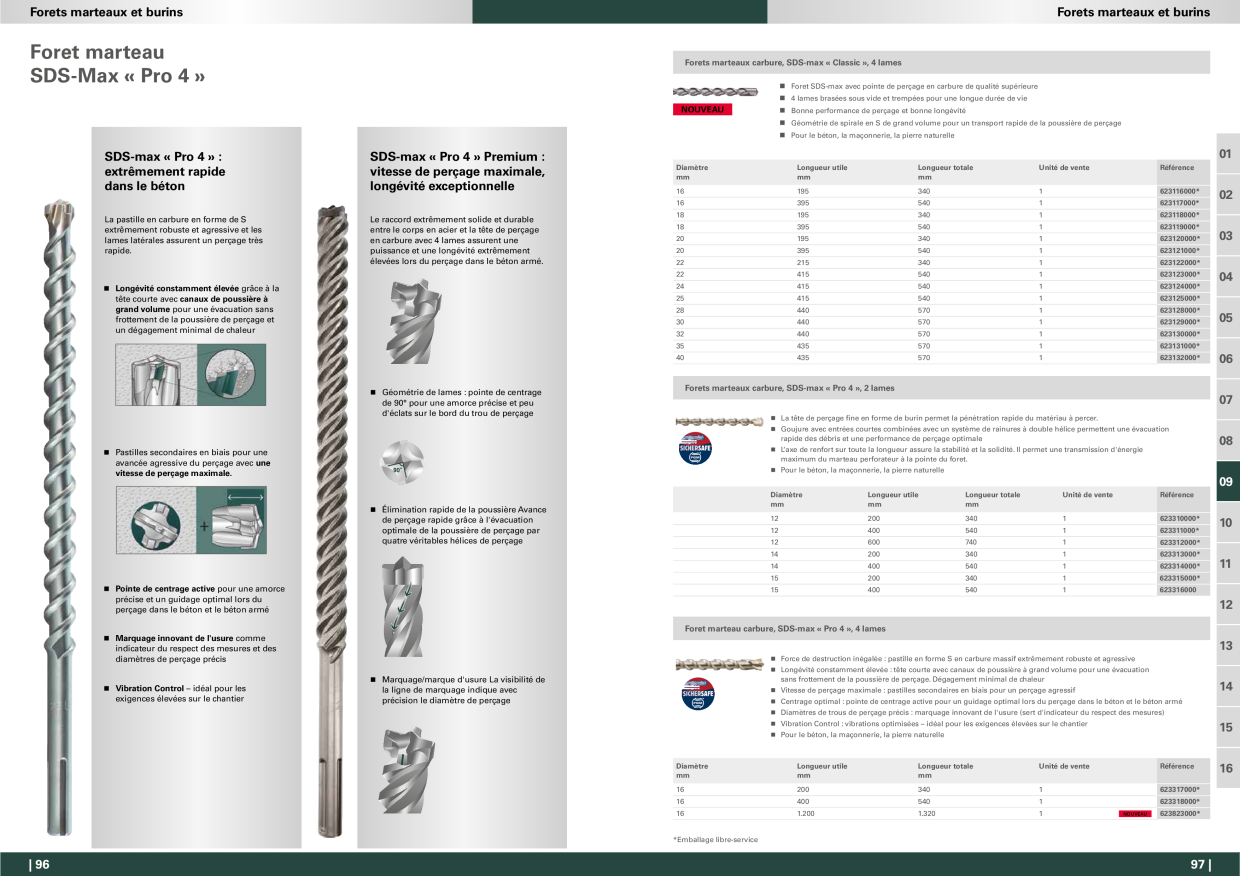This screenshot has width=1240, height=876.
Task: Click section title 'Foret marteau carbure, SDS-max « Pro 4 », 4 lames'
Action: coord(785,629)
